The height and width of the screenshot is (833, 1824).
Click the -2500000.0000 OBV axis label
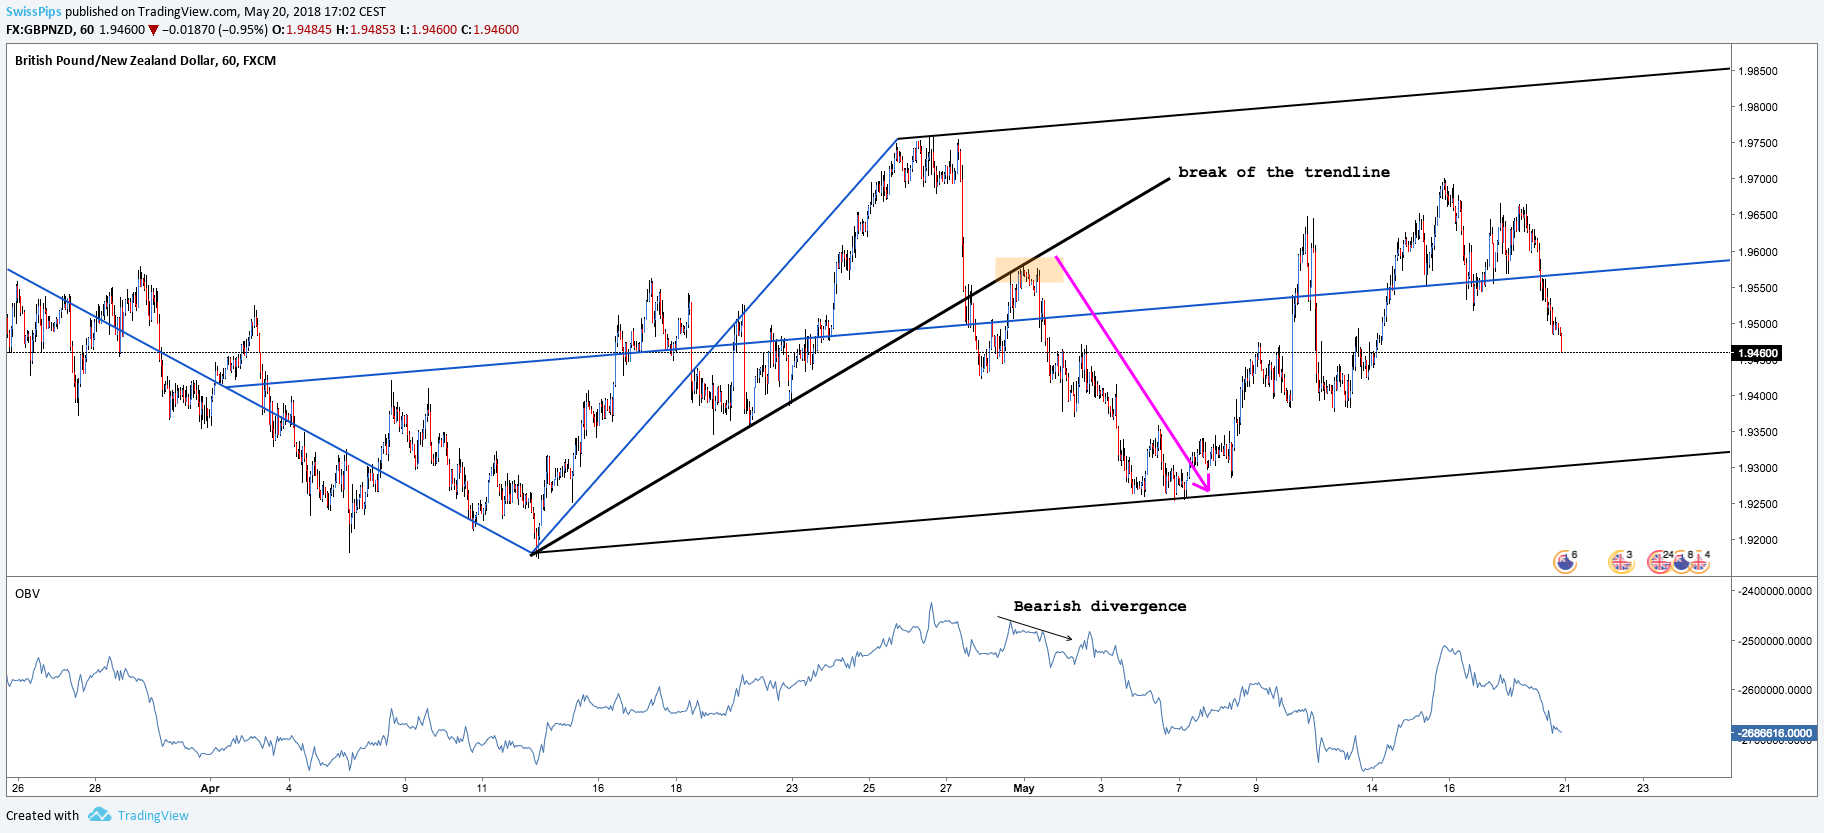tap(1775, 641)
